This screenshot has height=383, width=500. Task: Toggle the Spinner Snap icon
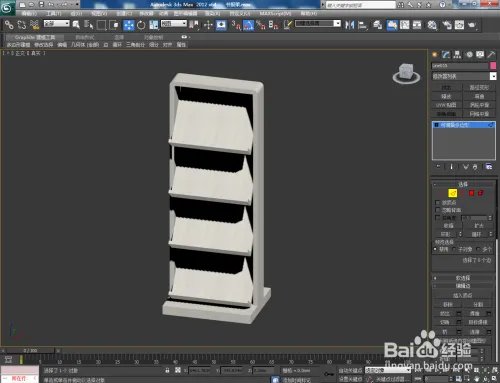(x=273, y=25)
